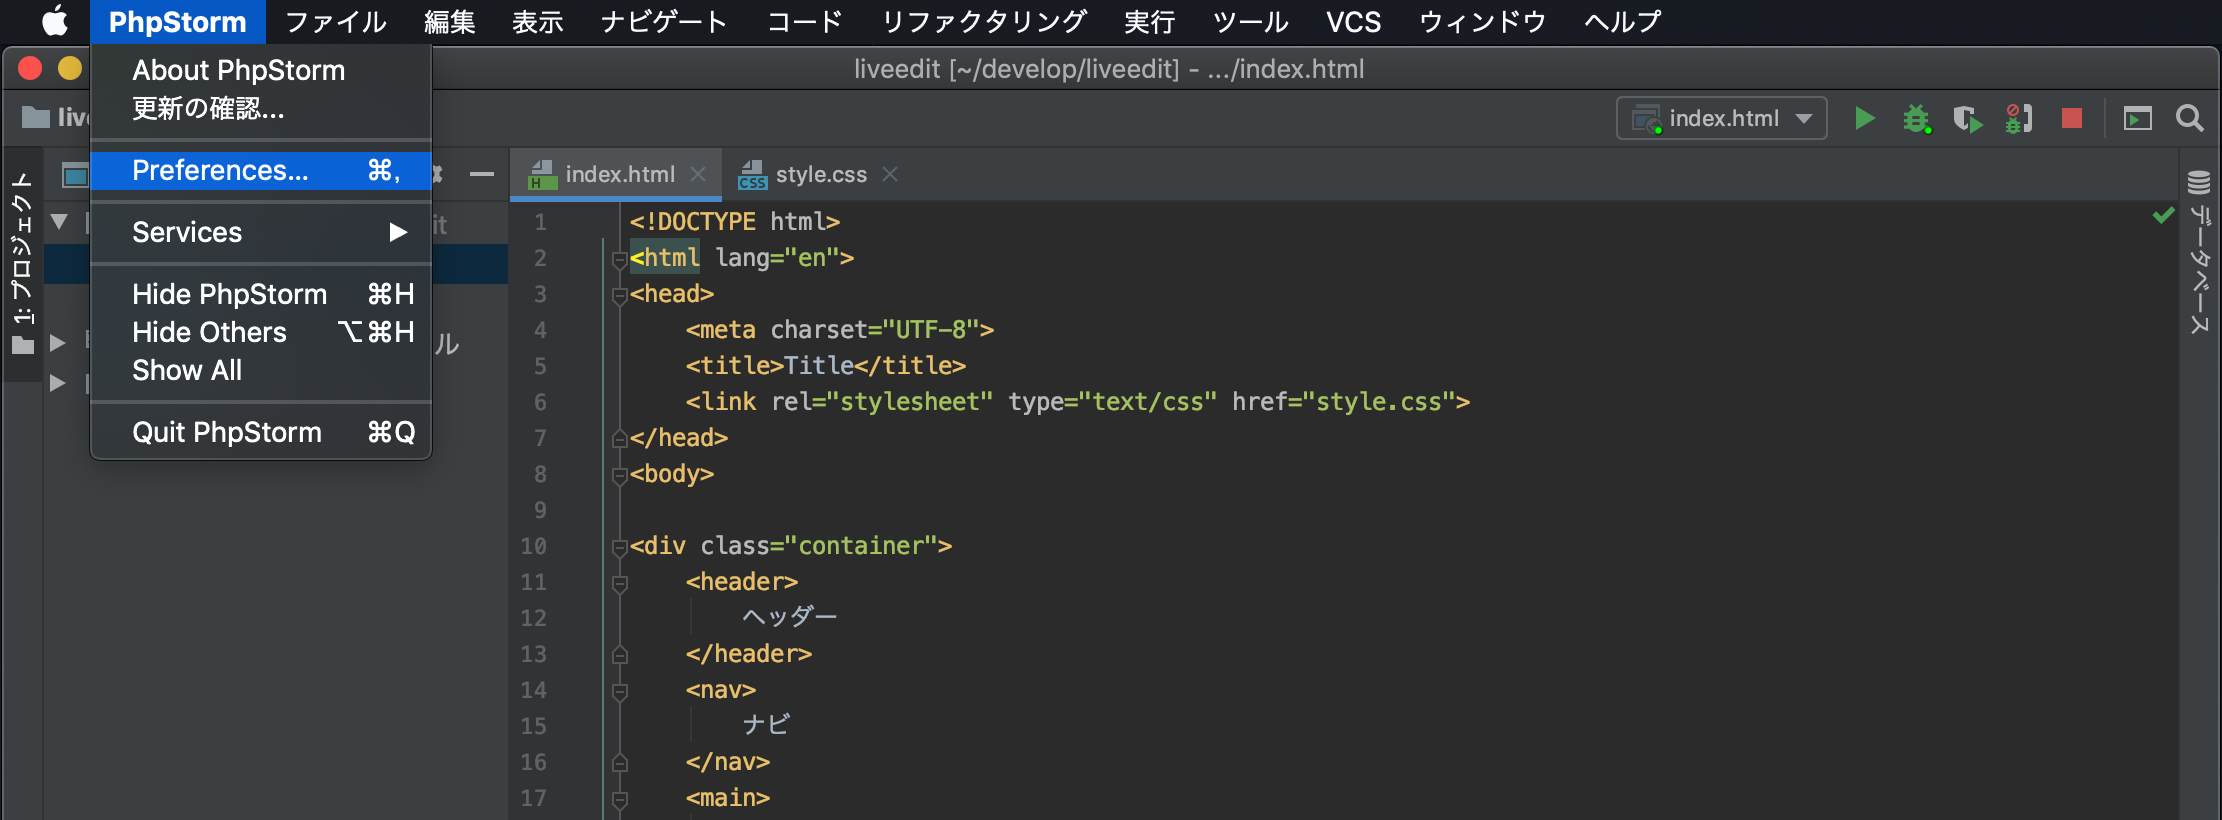Screen dimensions: 2222x820
Task: Open Search Everywhere magnifier
Action: pos(2190,118)
